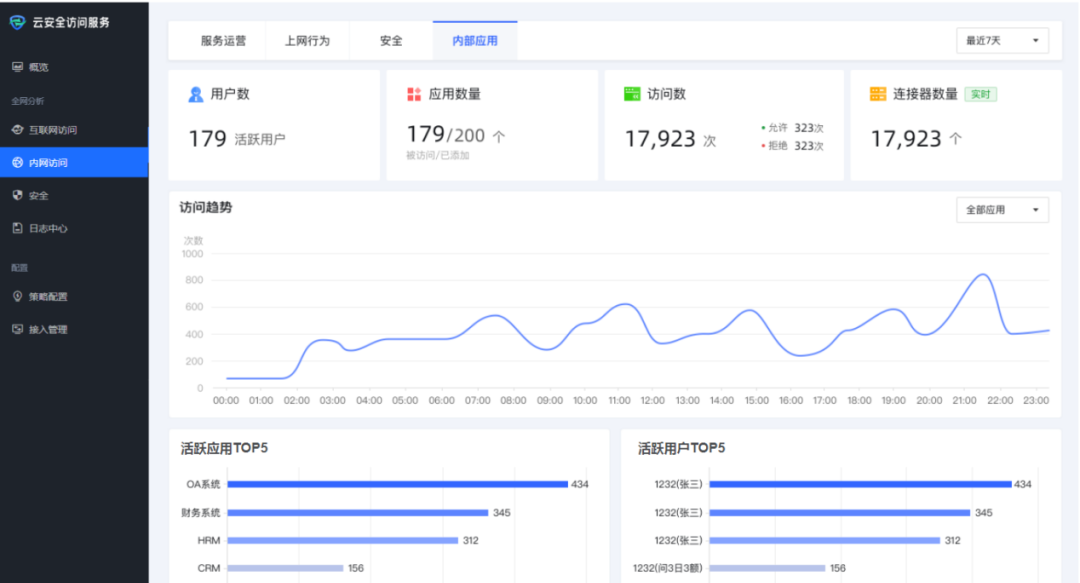This screenshot has height=583, width=1080.
Task: Click the 22:00 peak on trend line
Action: (983, 274)
